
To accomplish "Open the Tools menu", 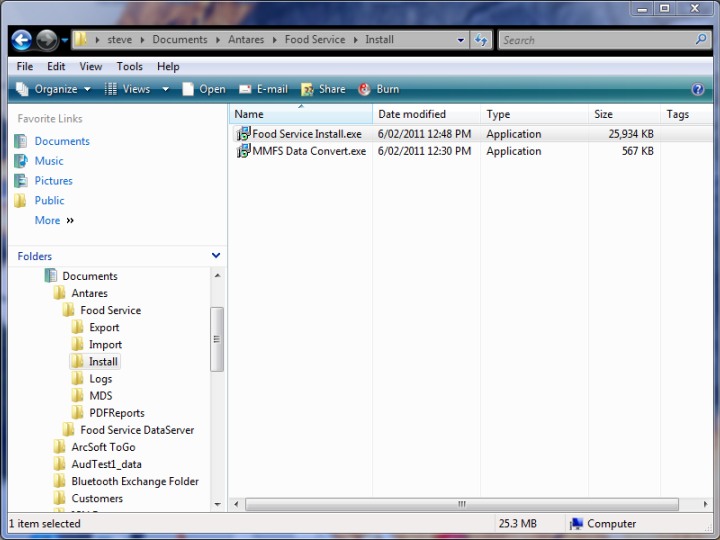I will click(x=129, y=67).
